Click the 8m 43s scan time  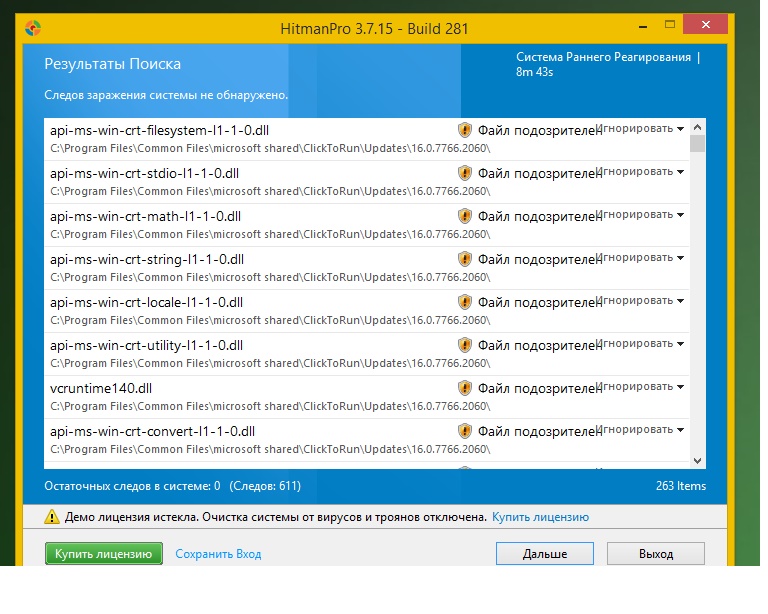pyautogui.click(x=534, y=72)
